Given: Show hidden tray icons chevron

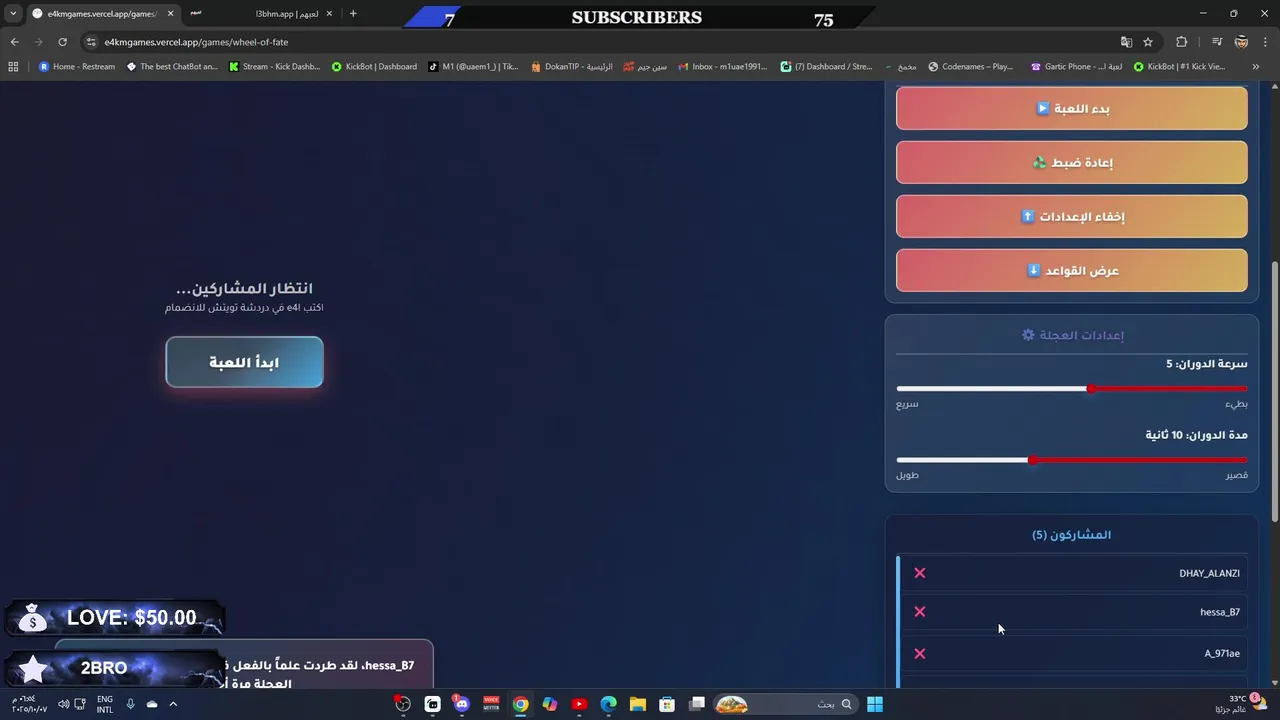Looking at the screenshot, I should click(x=172, y=704).
